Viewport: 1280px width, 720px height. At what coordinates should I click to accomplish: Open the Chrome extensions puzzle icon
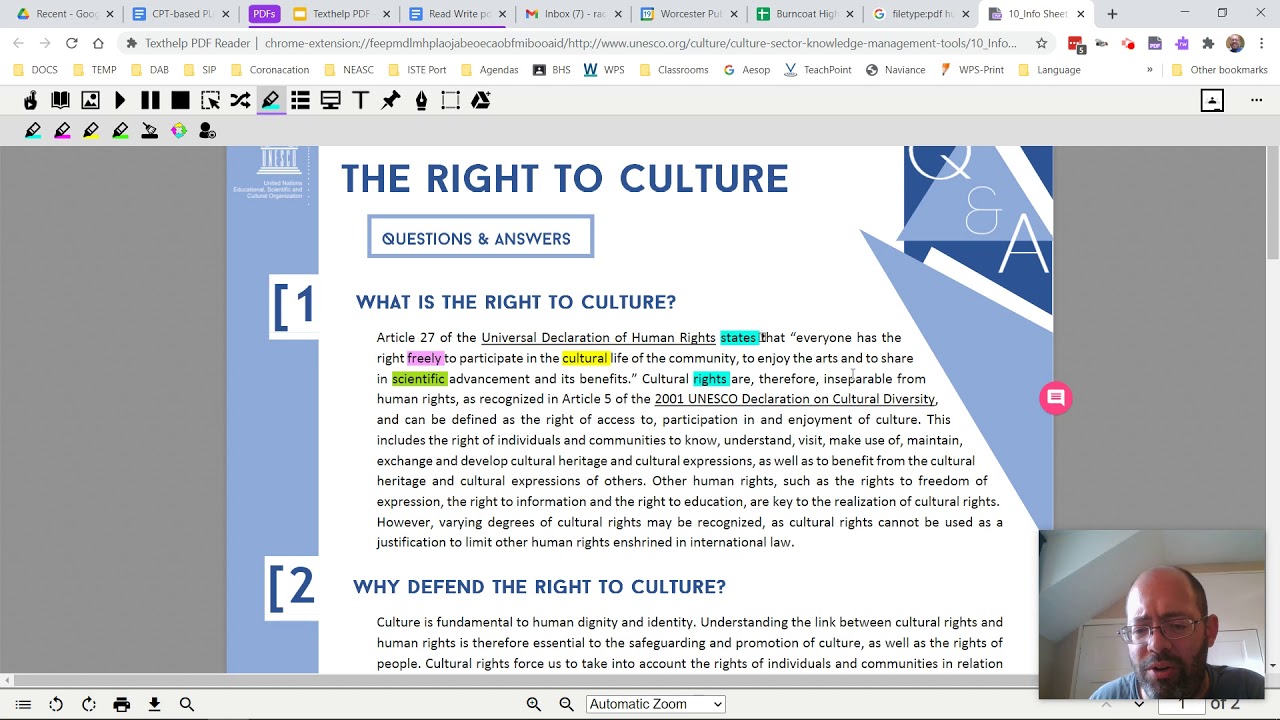1208,43
